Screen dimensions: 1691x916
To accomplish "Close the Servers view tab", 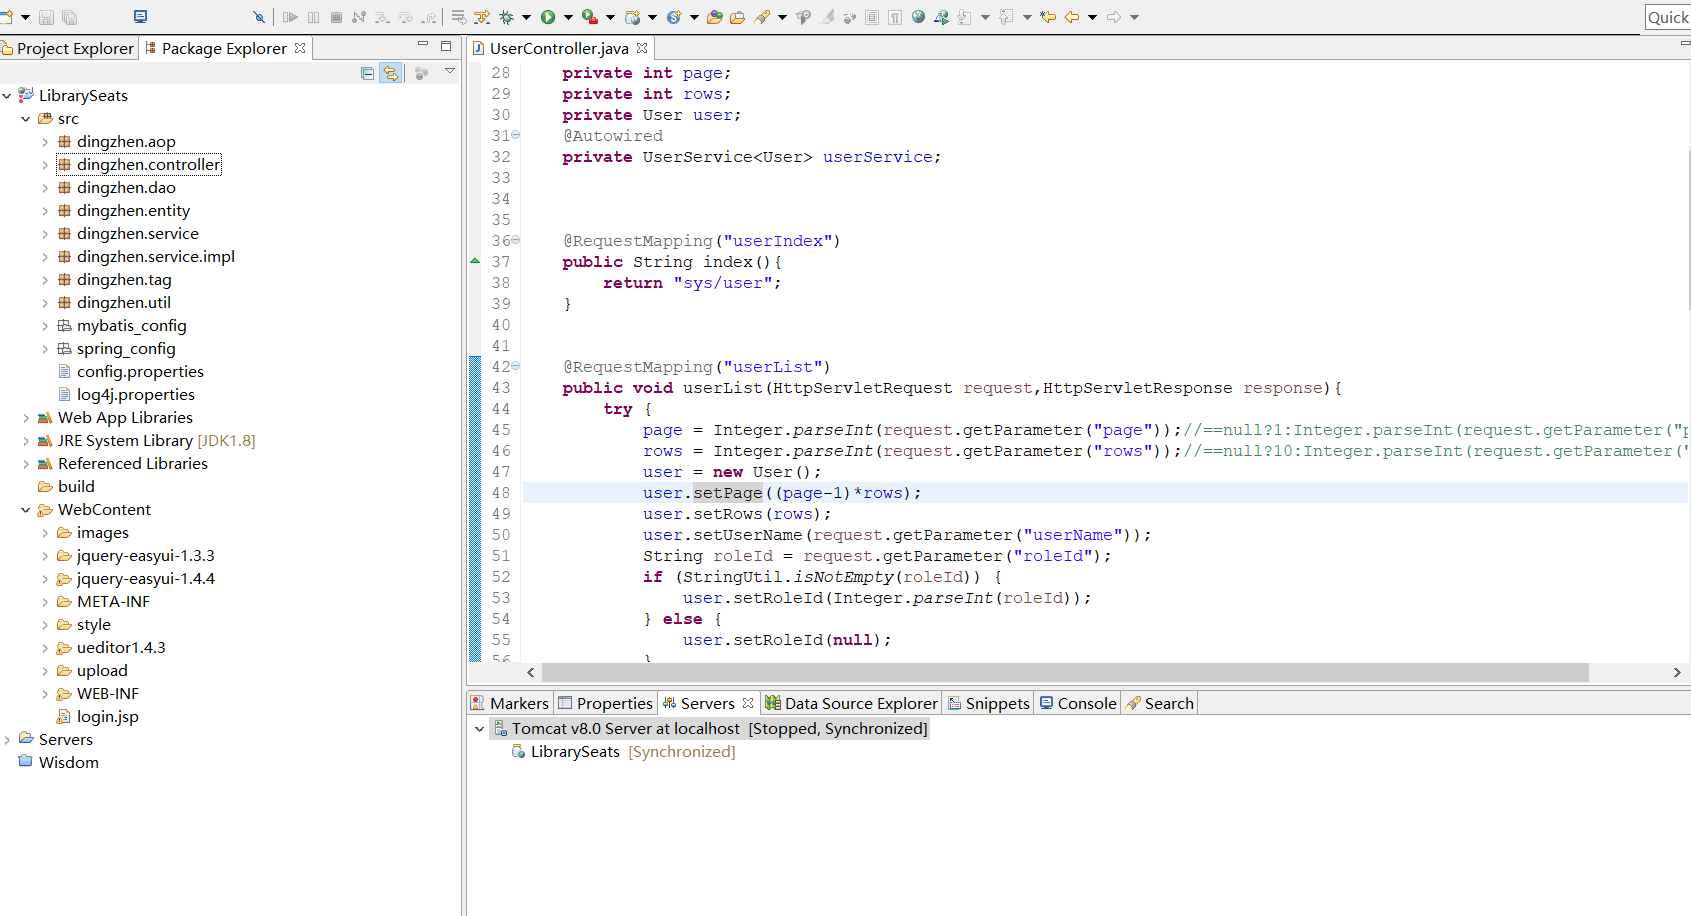I will coord(748,703).
